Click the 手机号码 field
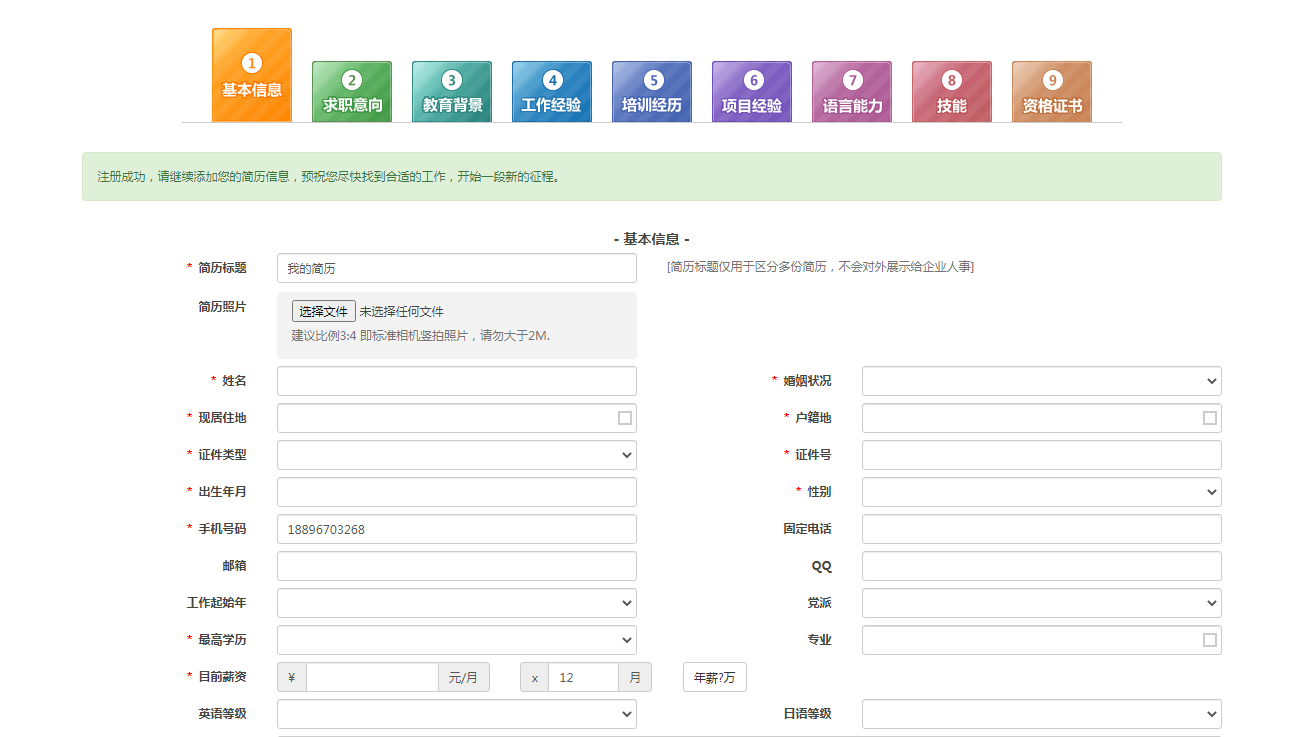Image resolution: width=1295 pixels, height=737 pixels. [457, 529]
